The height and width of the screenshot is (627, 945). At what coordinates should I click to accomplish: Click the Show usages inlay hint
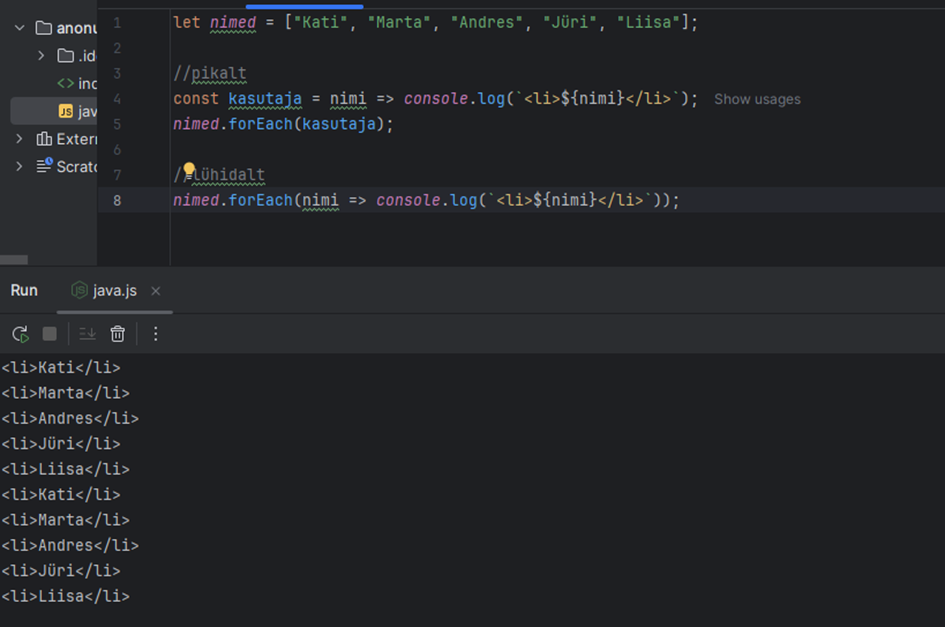click(x=757, y=99)
